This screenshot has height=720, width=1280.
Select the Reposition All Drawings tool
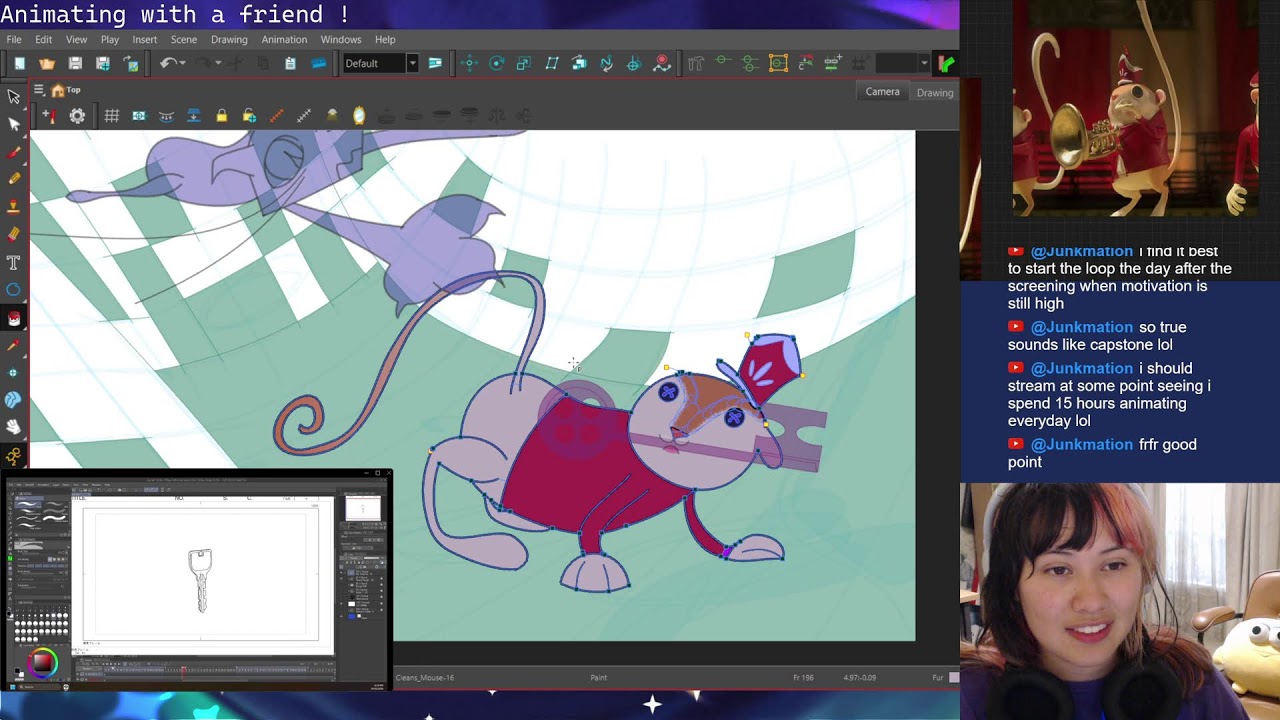click(x=14, y=373)
